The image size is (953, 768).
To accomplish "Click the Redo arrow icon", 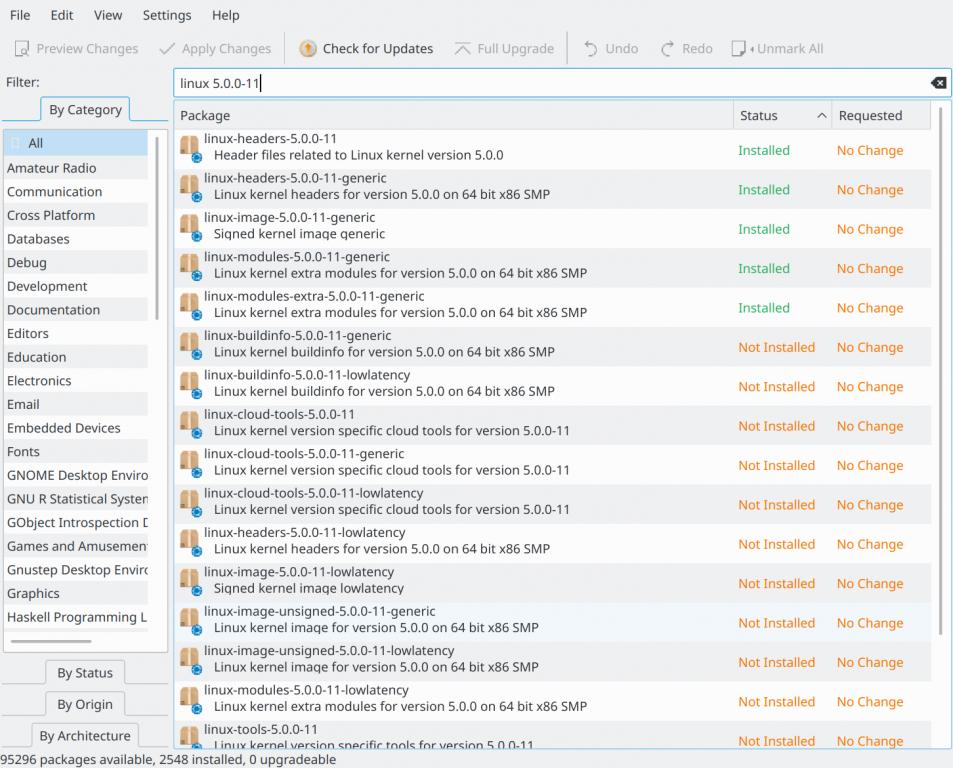I will [x=668, y=49].
